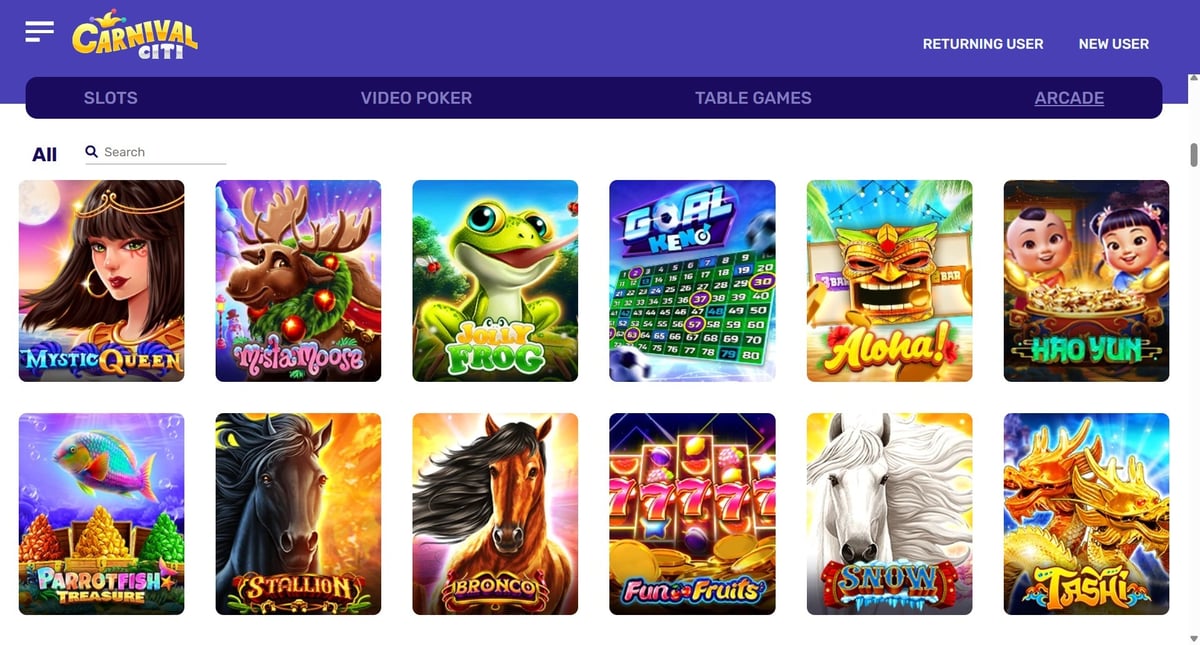Launch Parrotfish Treasure game
Image resolution: width=1200 pixels, height=645 pixels.
(101, 514)
